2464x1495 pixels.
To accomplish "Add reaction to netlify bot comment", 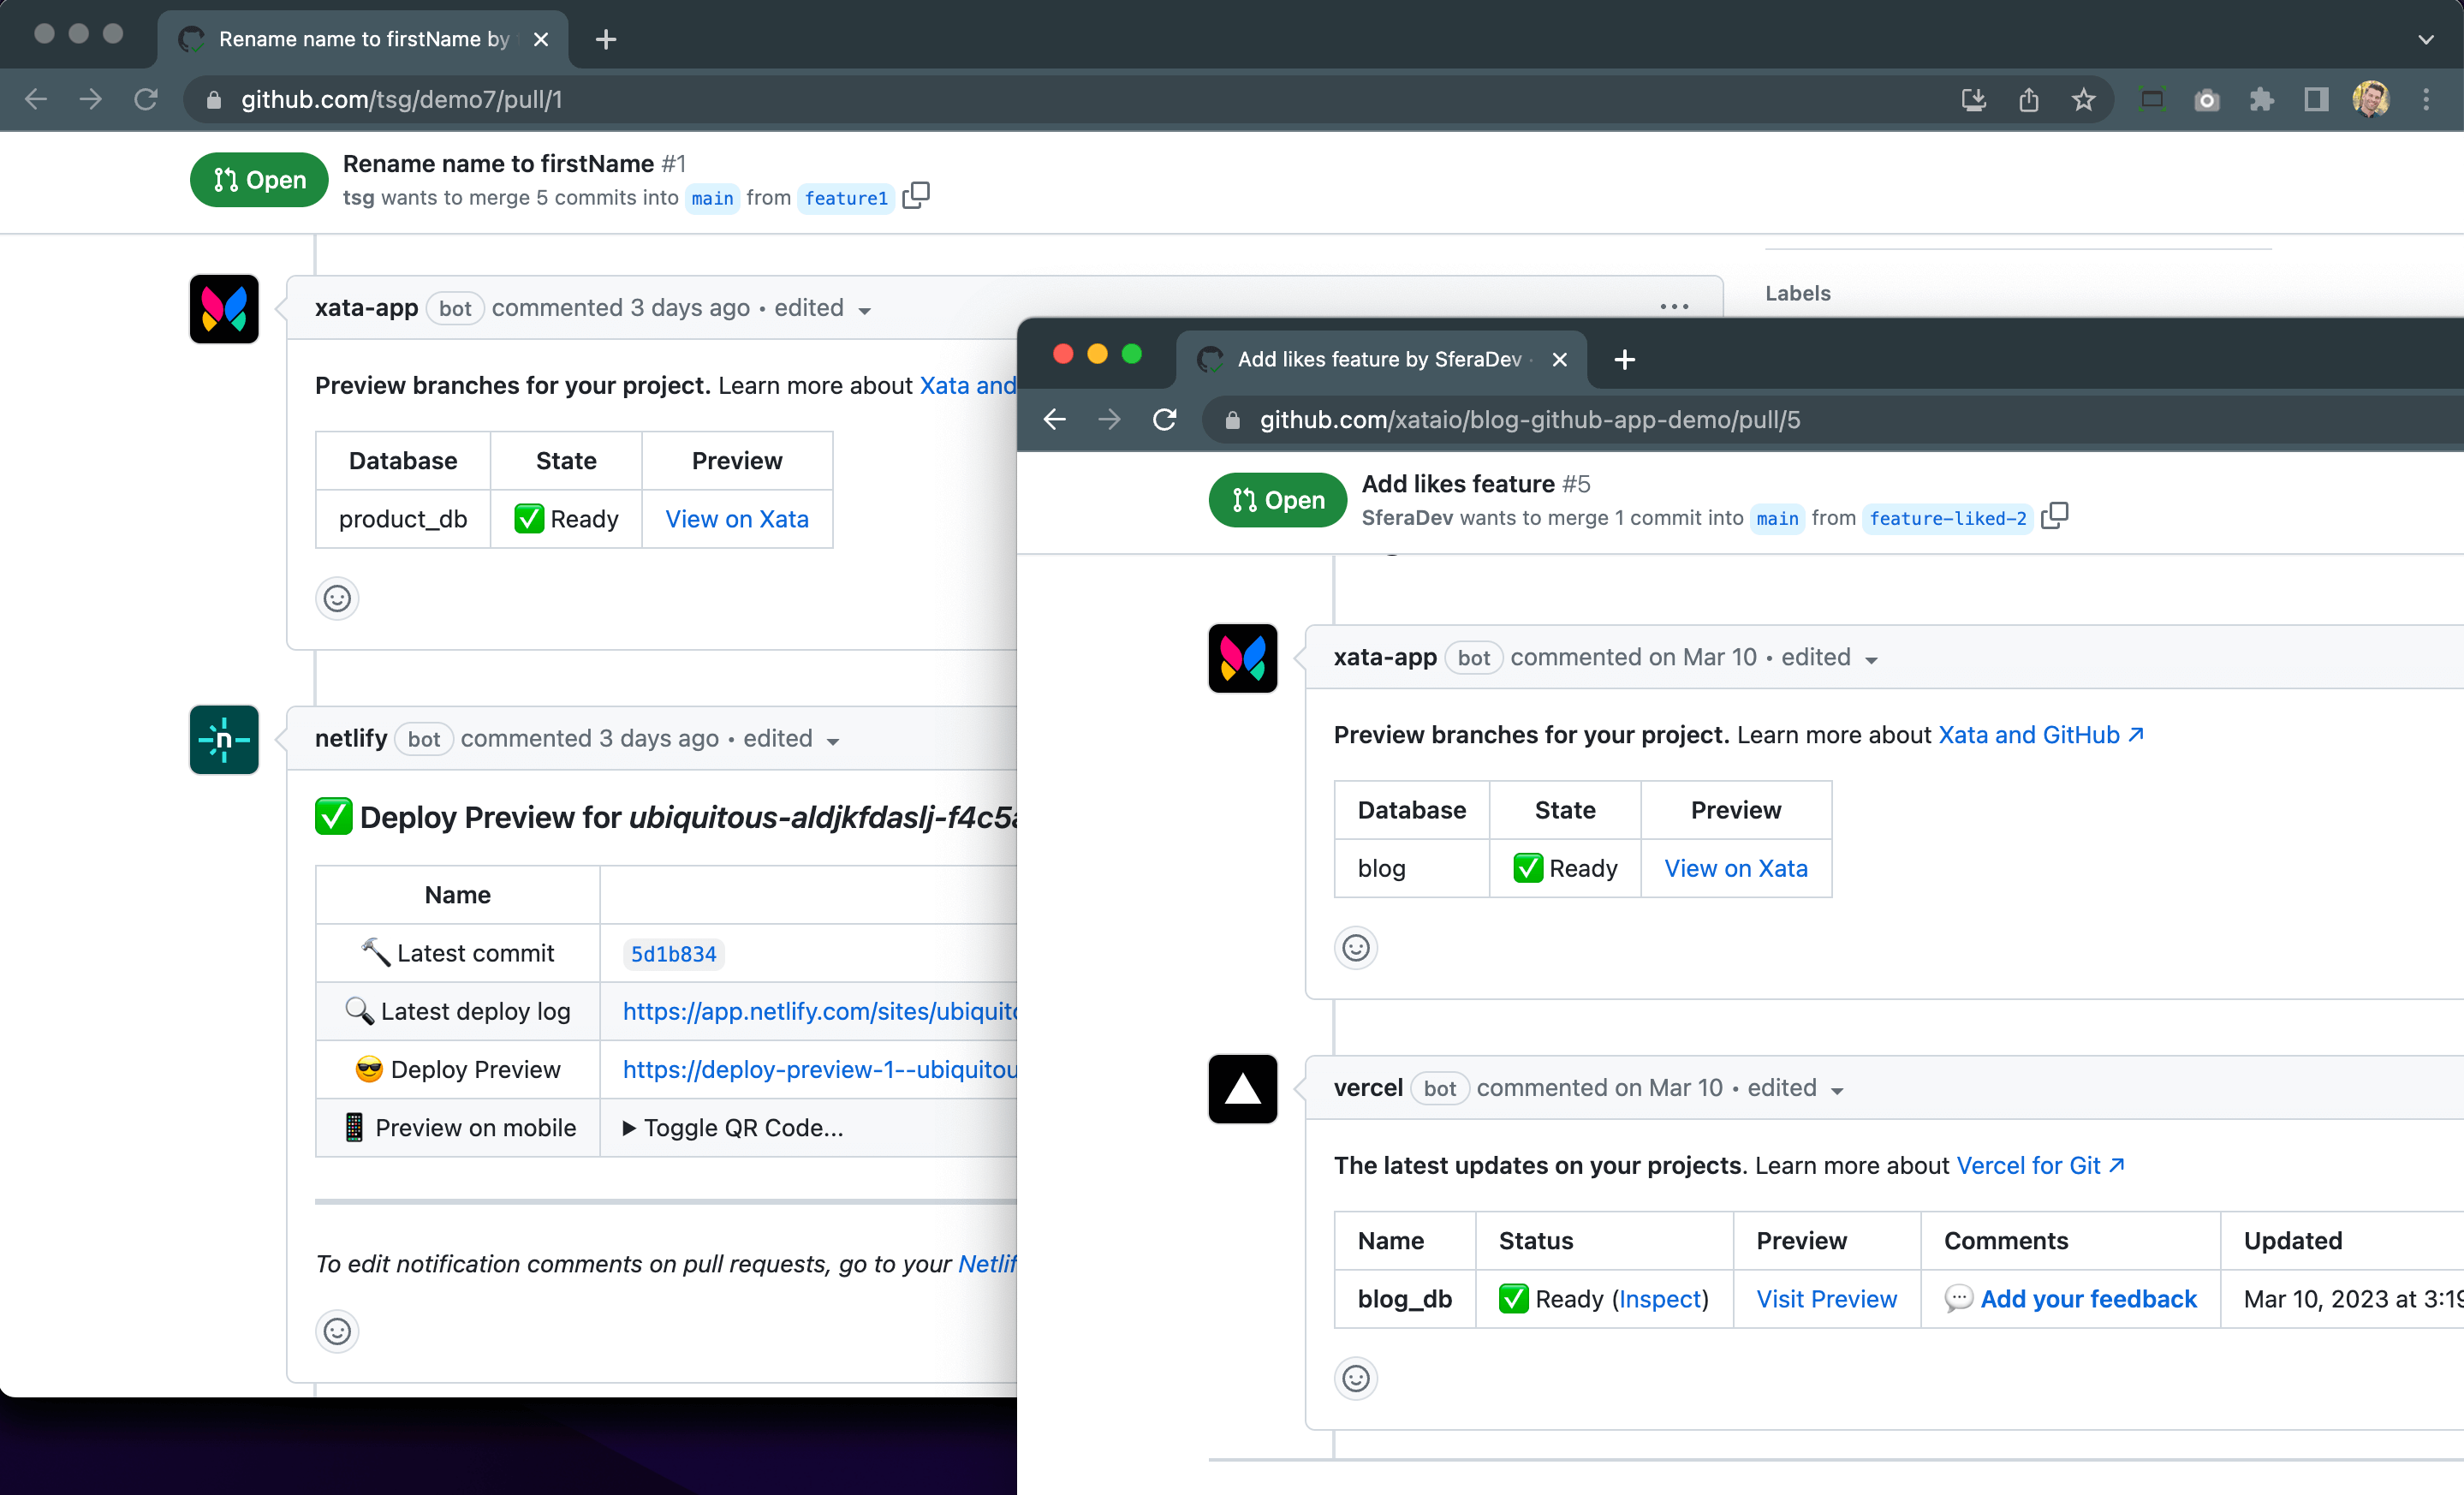I will tap(337, 1331).
